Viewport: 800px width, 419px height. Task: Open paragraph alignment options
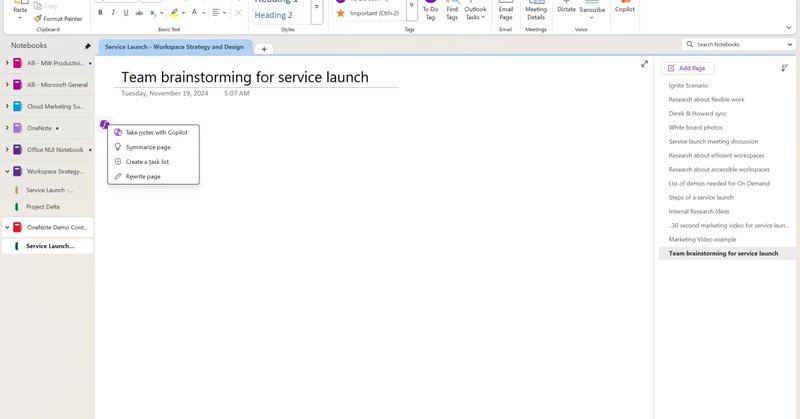(216, 13)
